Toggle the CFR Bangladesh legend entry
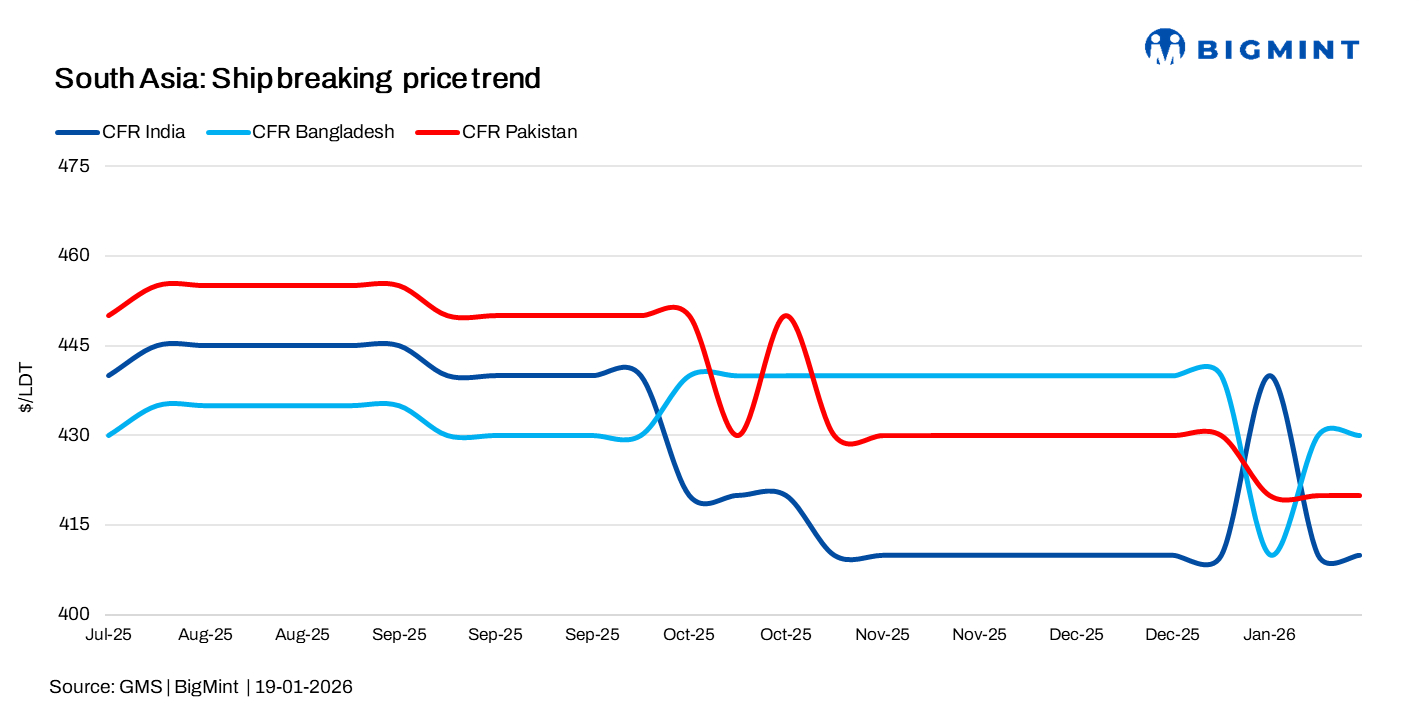The width and height of the screenshot is (1419, 711). point(323,132)
